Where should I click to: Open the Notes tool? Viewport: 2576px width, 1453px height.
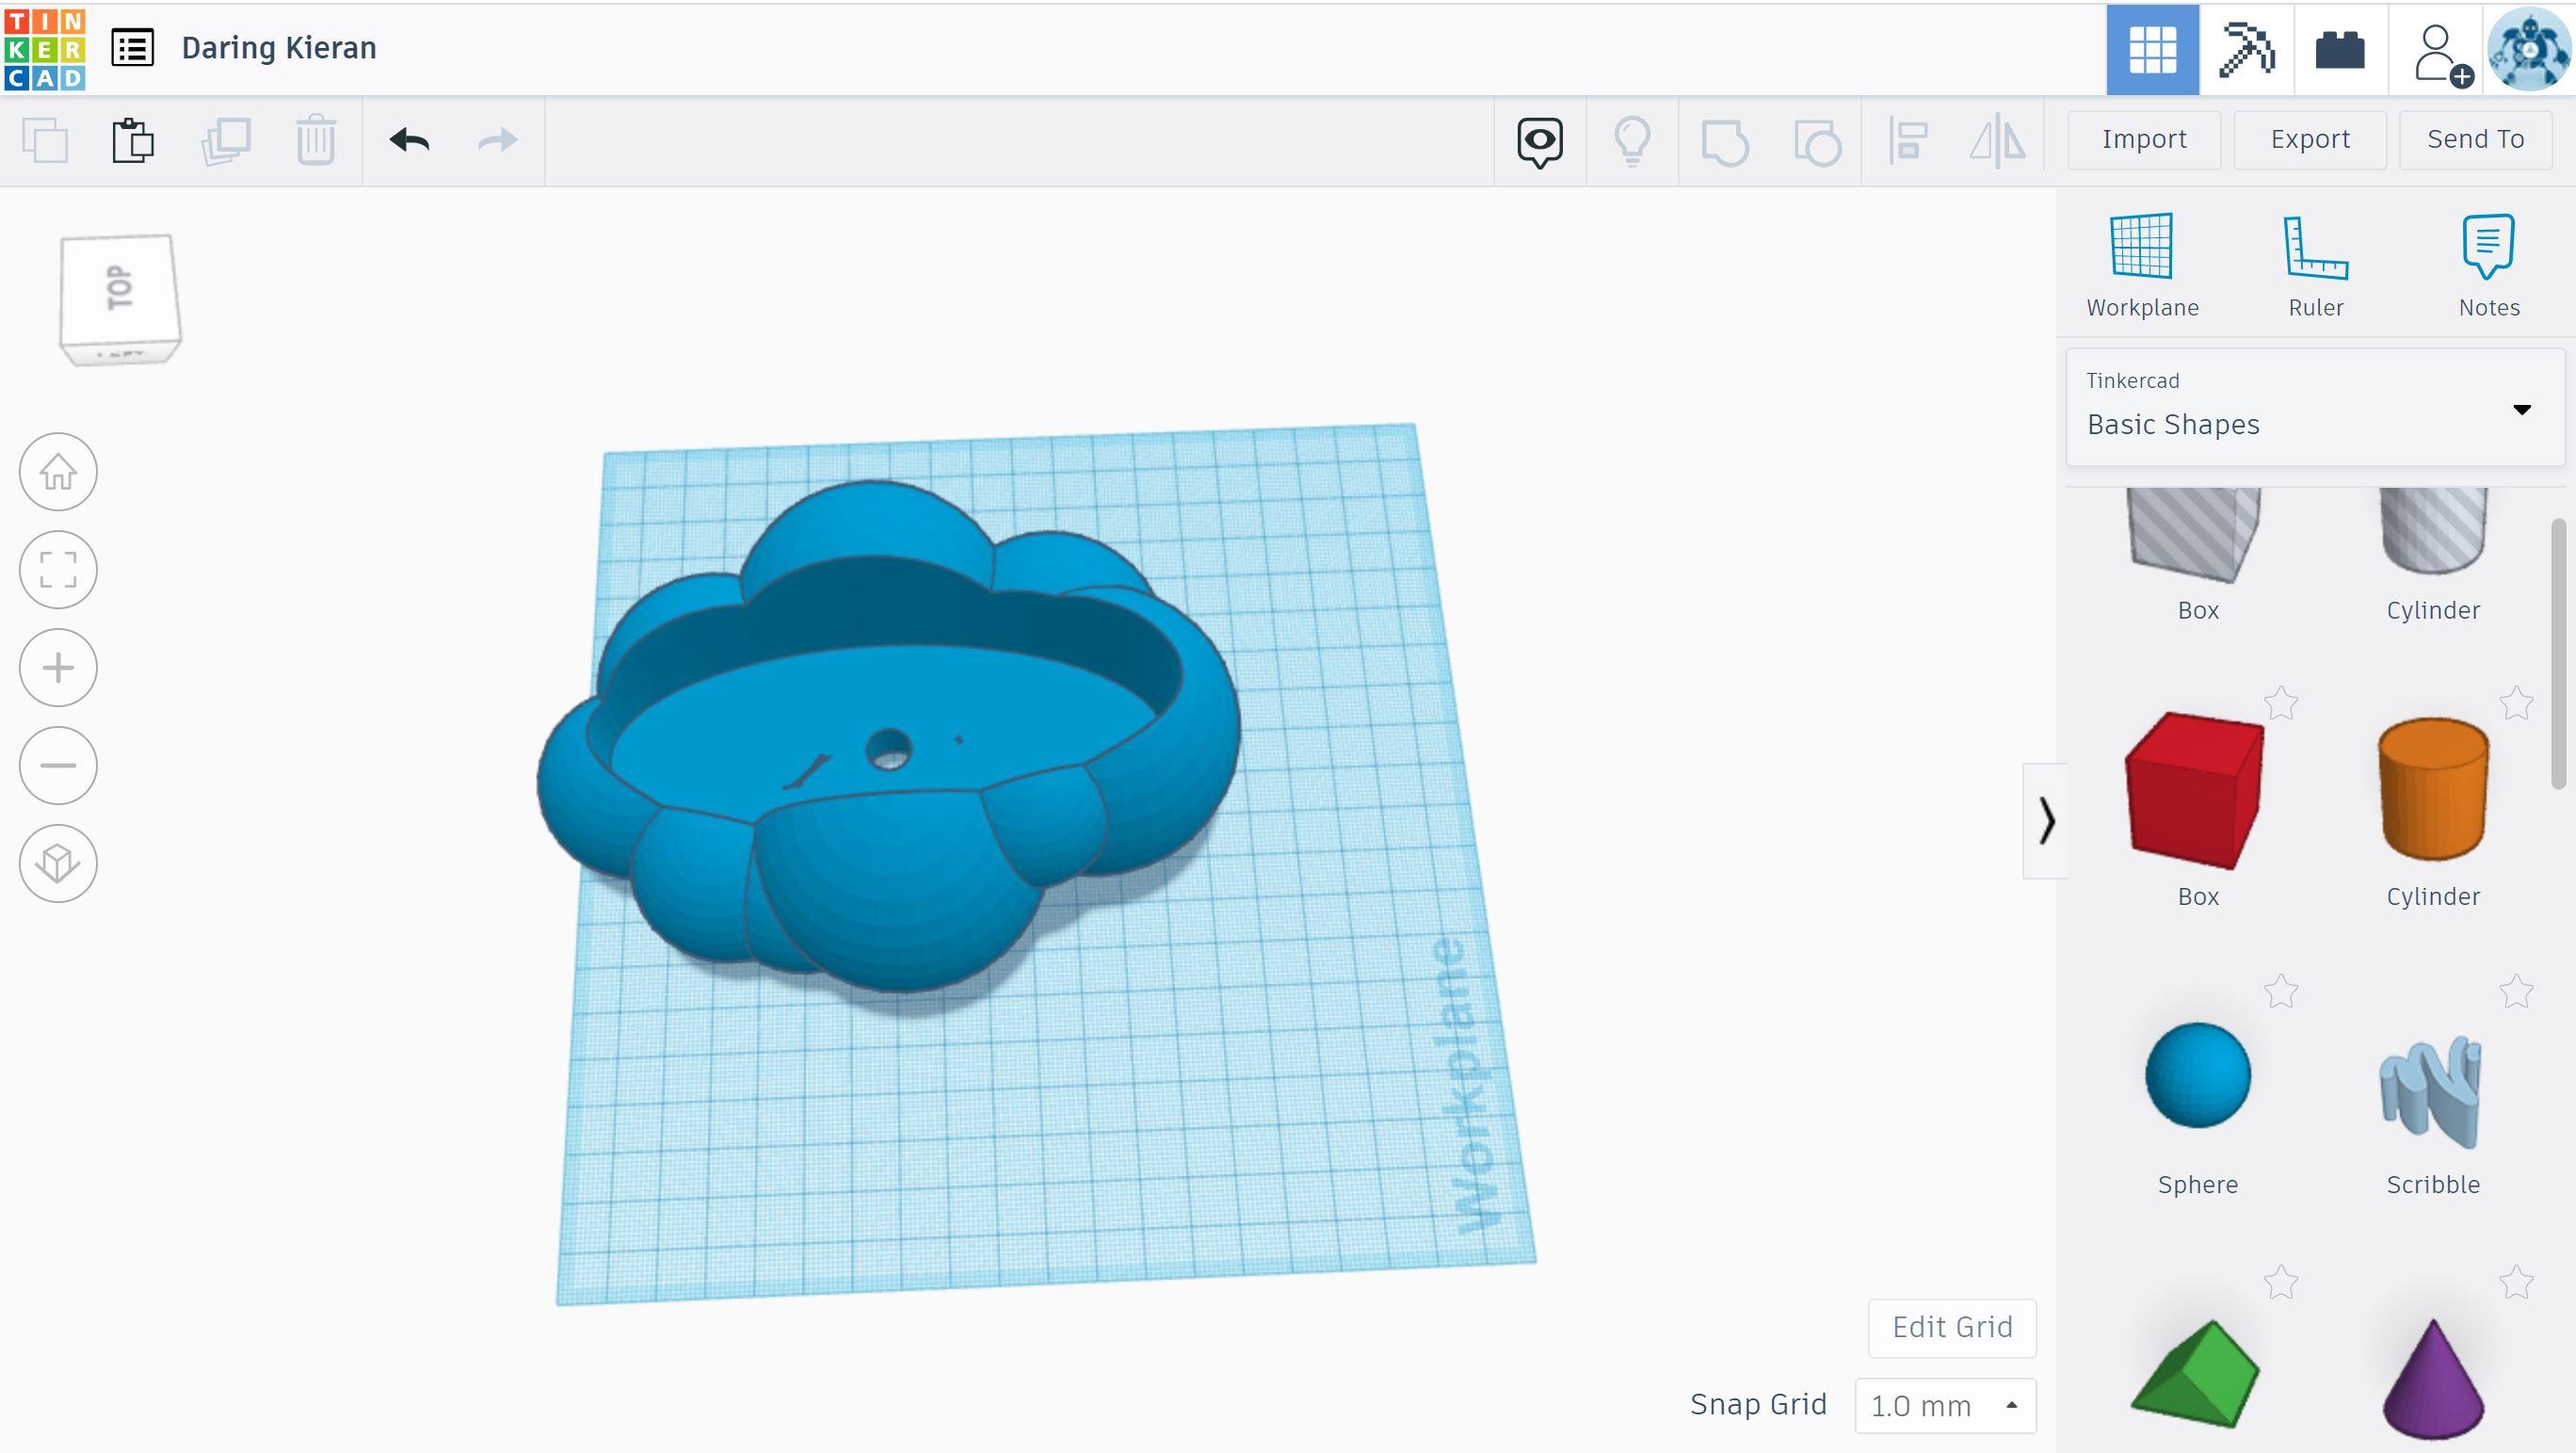tap(2488, 246)
